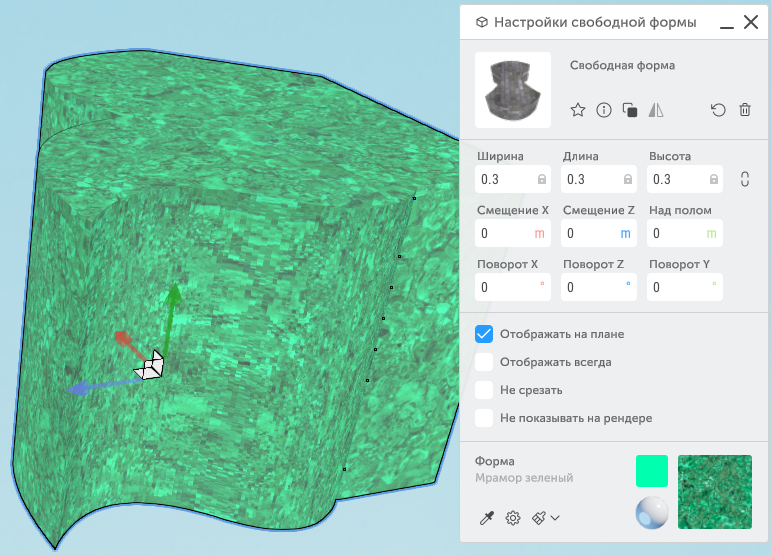Enable Отображать всегда checkbox
This screenshot has width=771, height=556.
pyautogui.click(x=484, y=362)
